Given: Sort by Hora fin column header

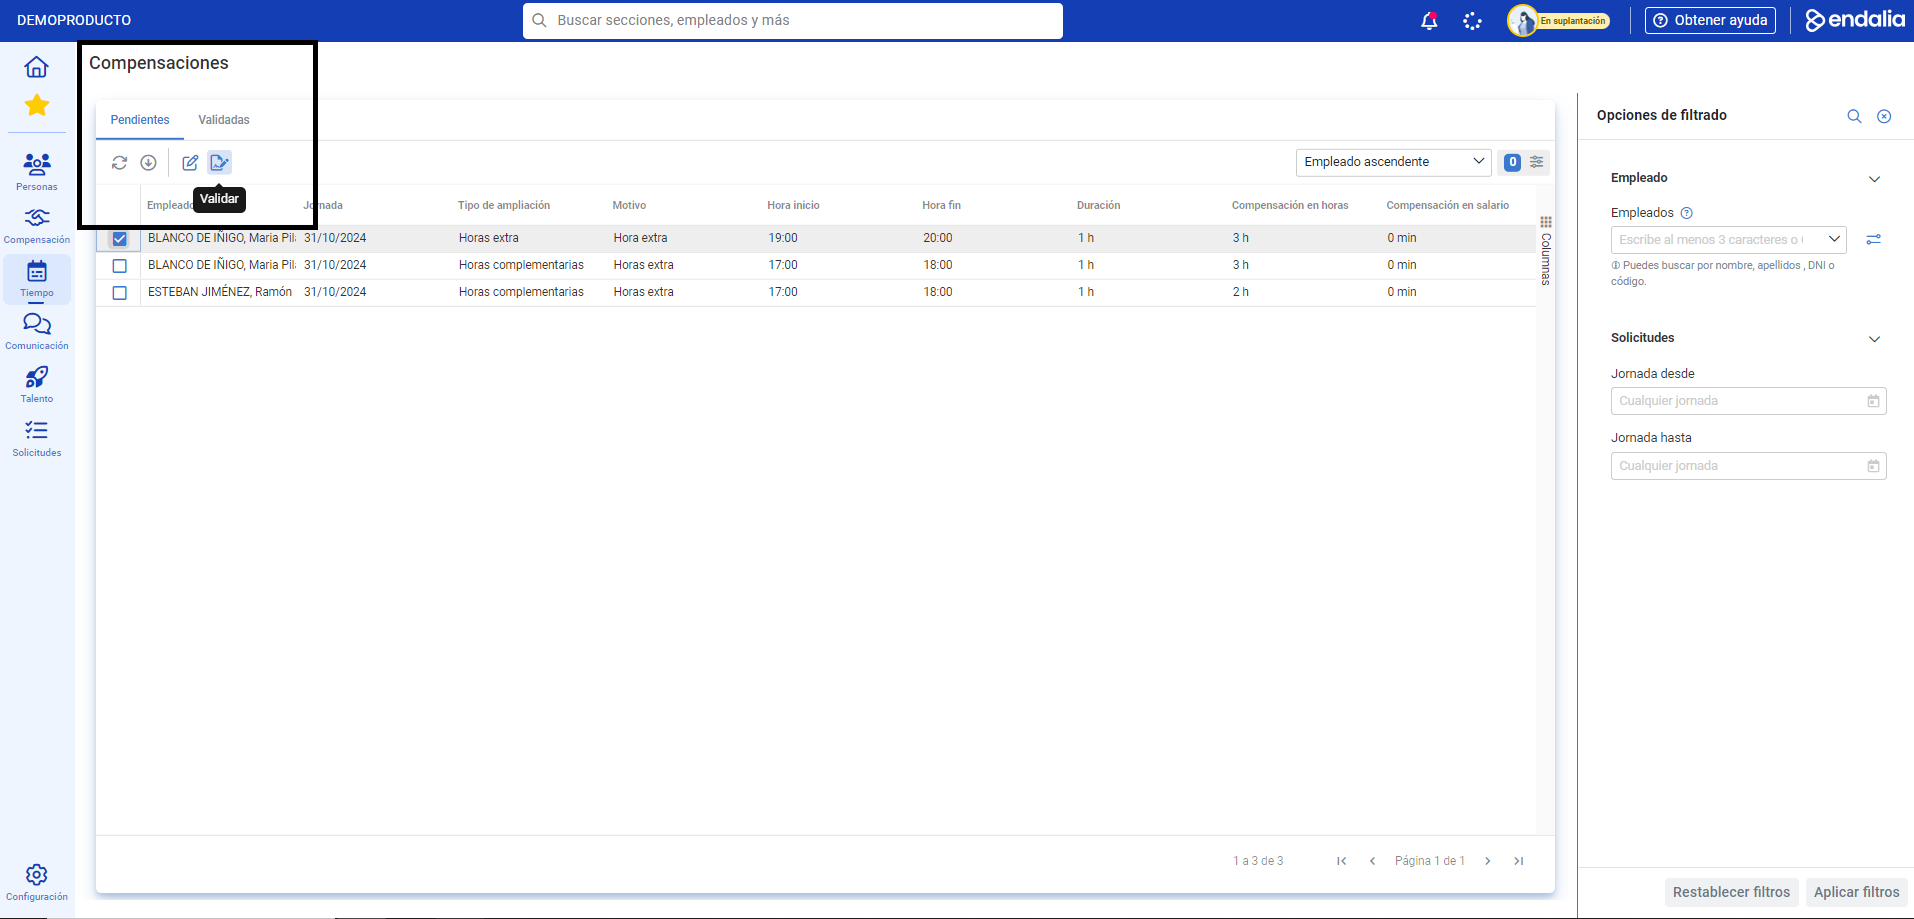Looking at the screenshot, I should [x=941, y=206].
